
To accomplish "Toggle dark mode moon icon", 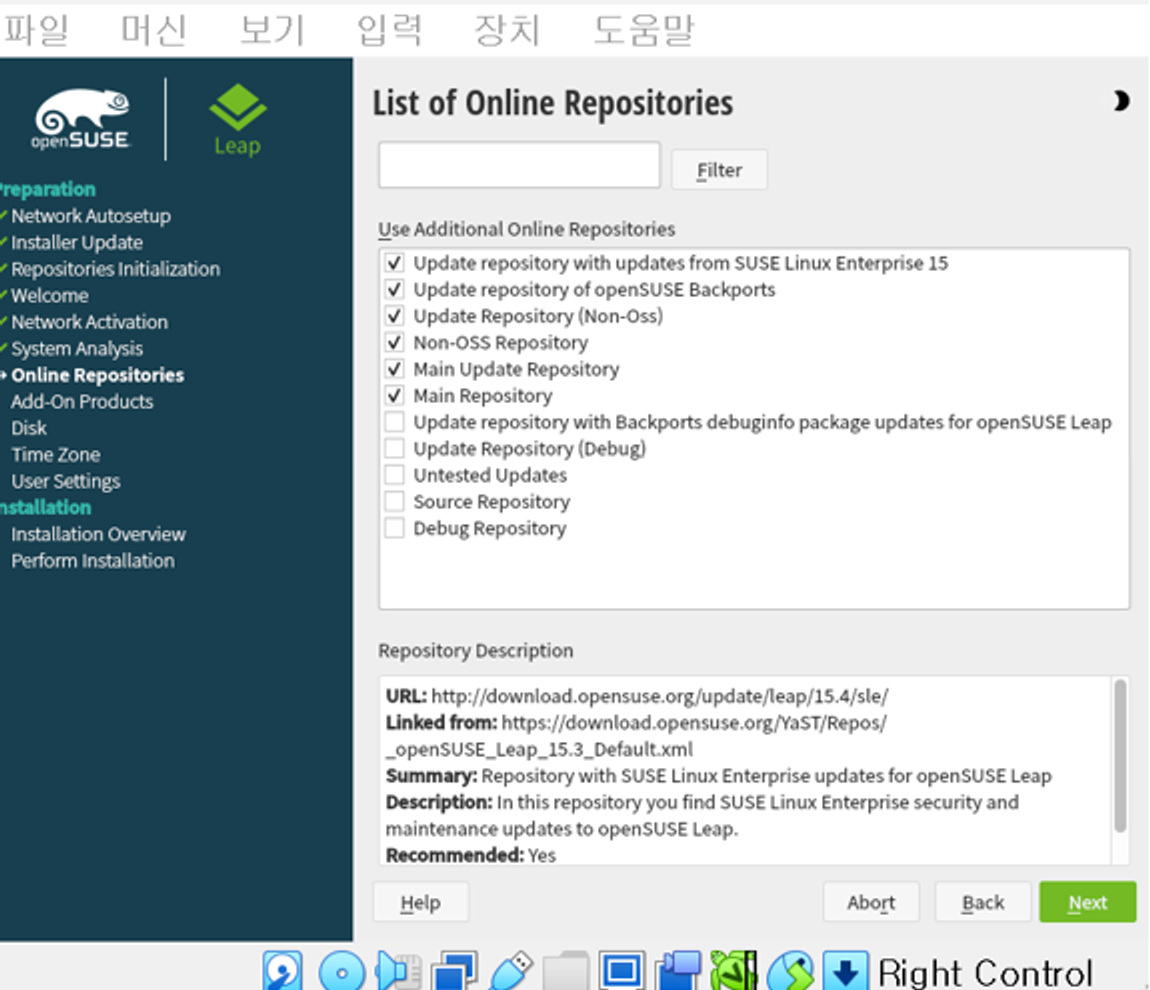I will tap(1120, 101).
